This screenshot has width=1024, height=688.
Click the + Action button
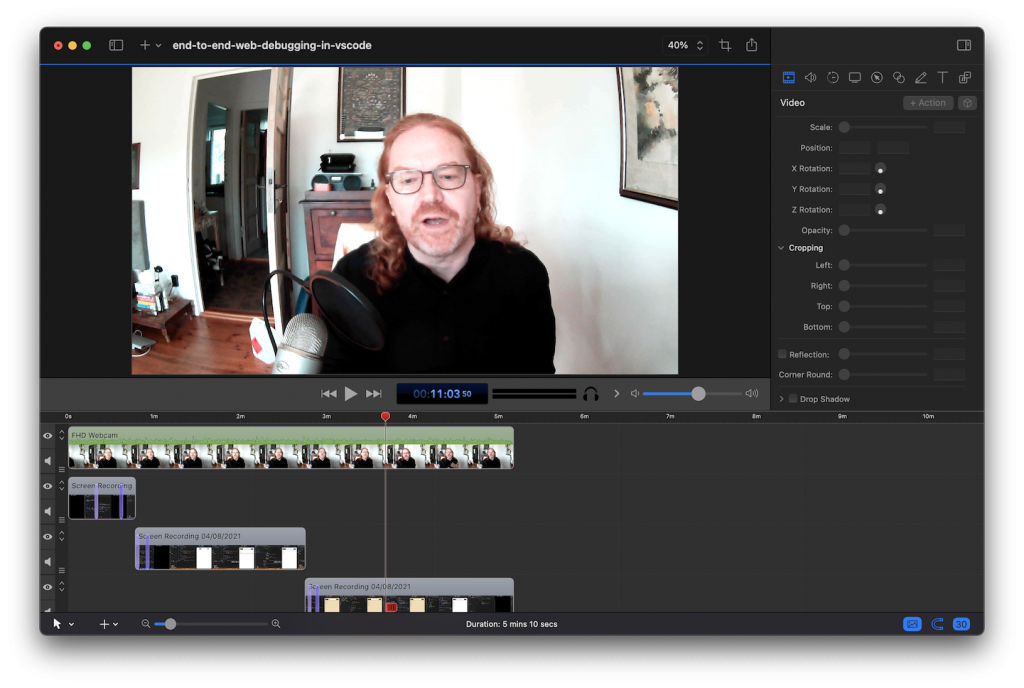pos(928,103)
